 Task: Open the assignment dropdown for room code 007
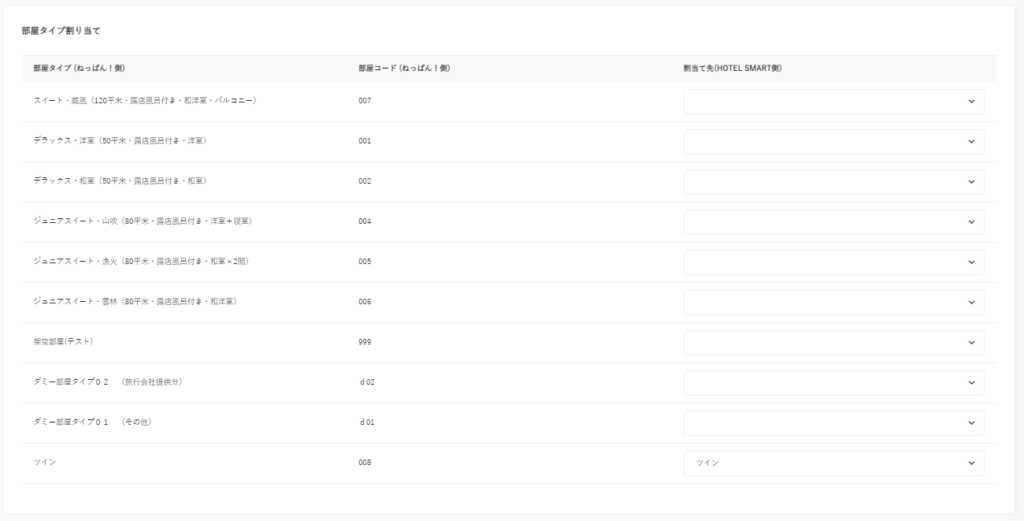point(833,101)
